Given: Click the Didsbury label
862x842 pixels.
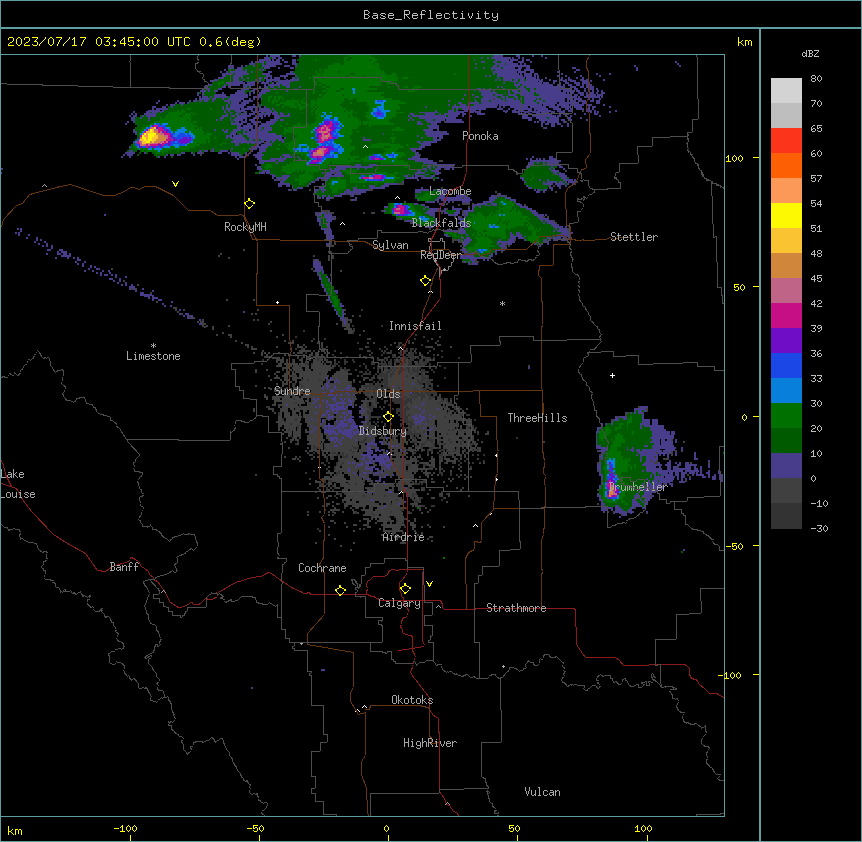Looking at the screenshot, I should [x=383, y=431].
